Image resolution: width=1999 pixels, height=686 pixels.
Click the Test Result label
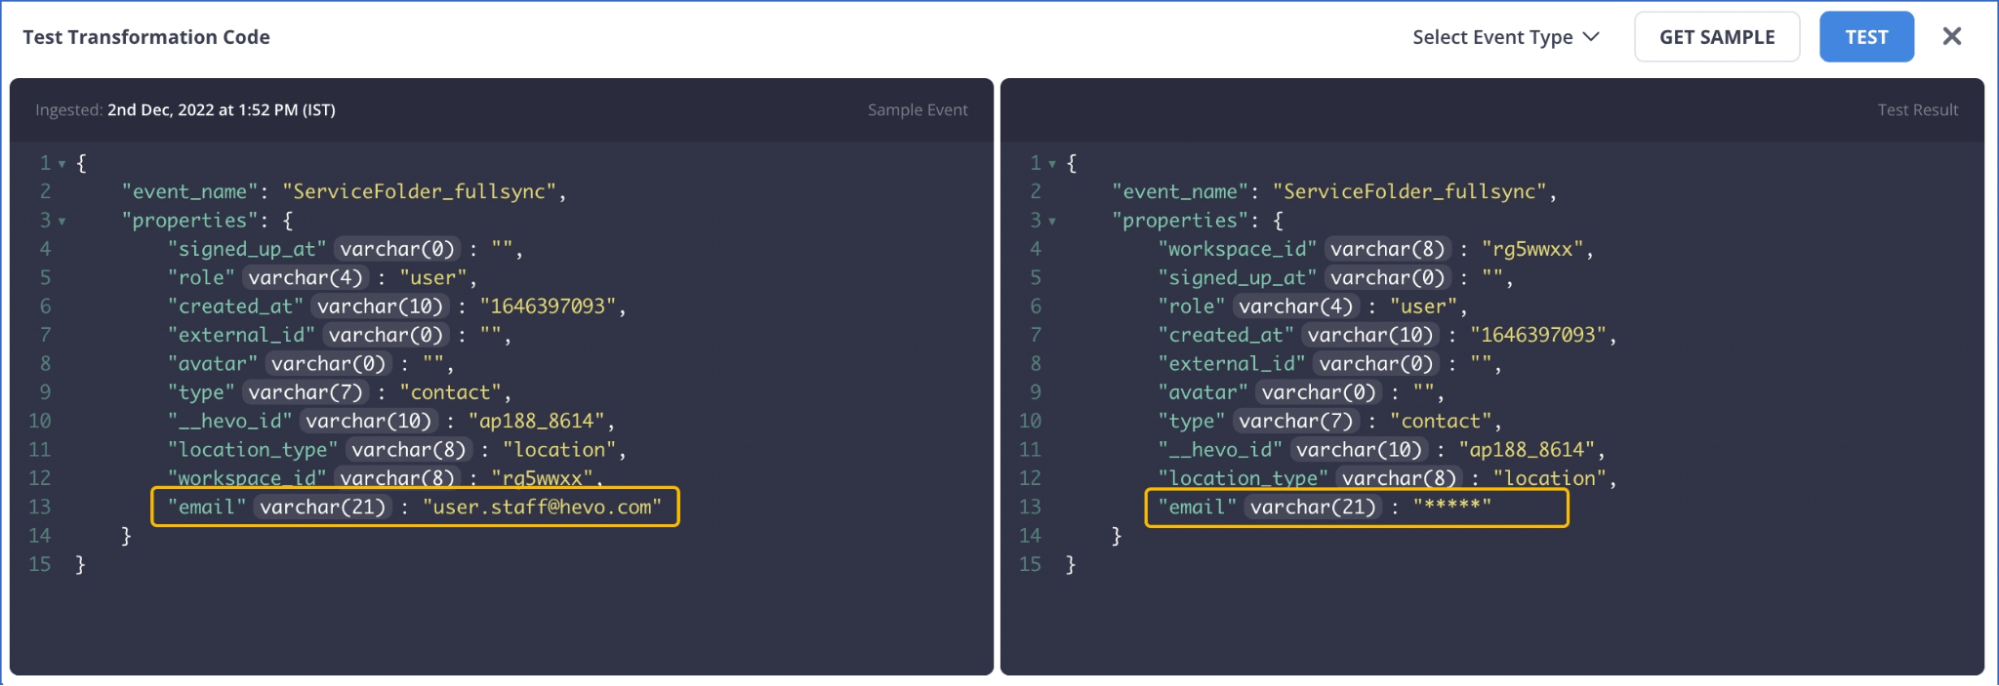[1917, 110]
